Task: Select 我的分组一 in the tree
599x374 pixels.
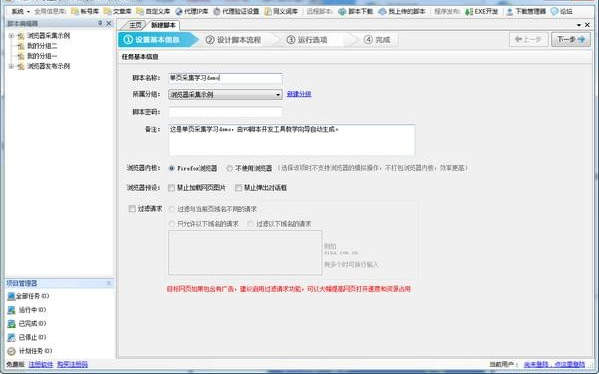Action: [x=42, y=56]
